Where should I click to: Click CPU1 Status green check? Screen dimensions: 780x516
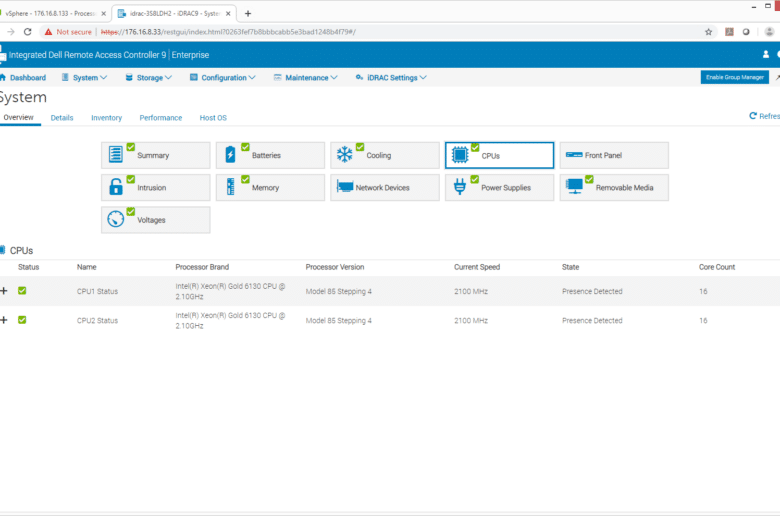pyautogui.click(x=22, y=291)
